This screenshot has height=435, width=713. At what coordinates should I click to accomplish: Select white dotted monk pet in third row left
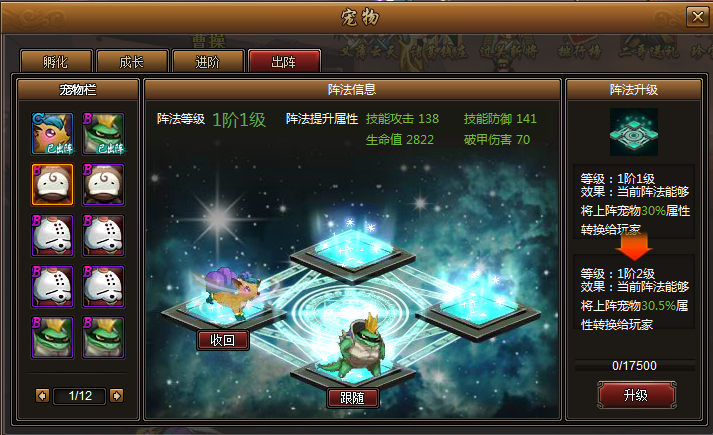tap(52, 235)
